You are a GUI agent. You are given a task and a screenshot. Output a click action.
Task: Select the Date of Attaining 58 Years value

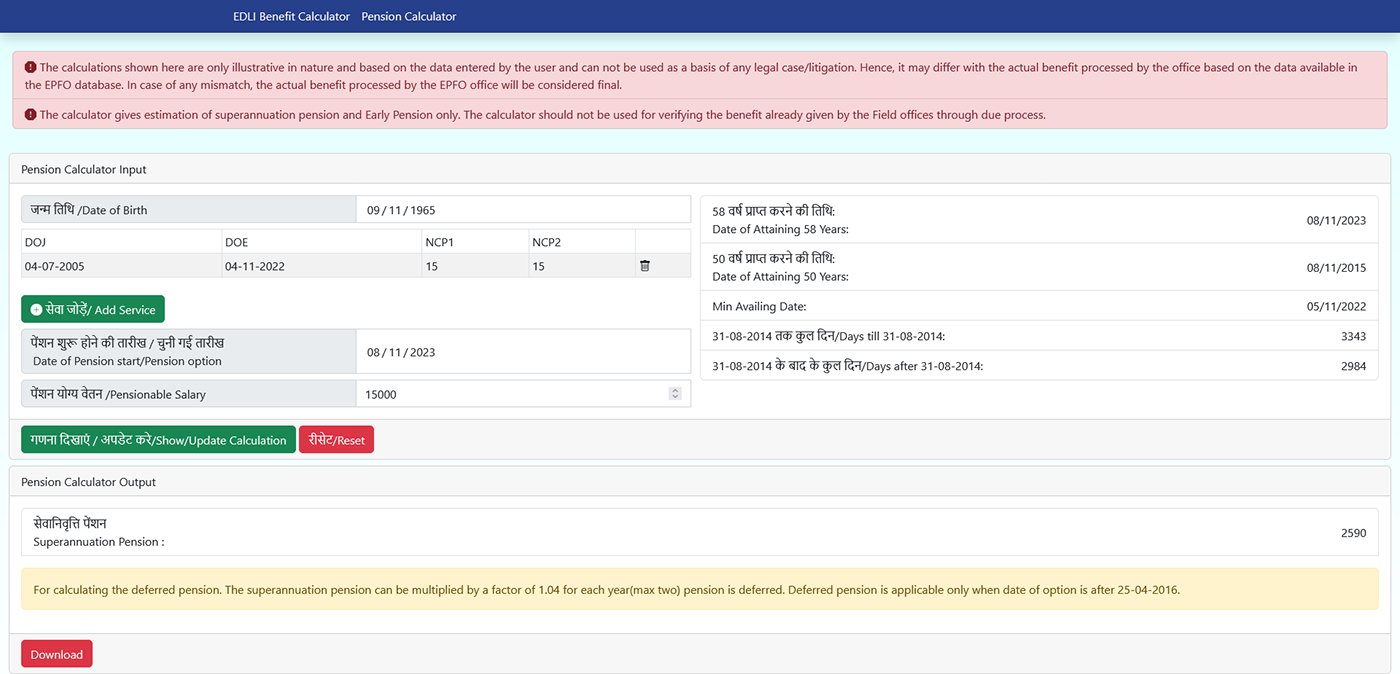[x=1336, y=220]
